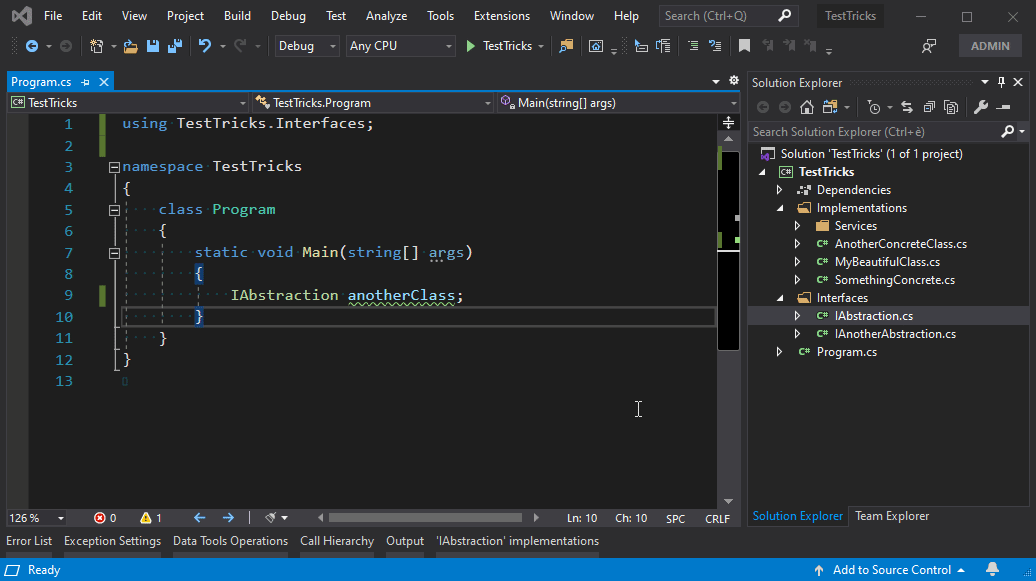This screenshot has width=1036, height=581.
Task: Toggle Preview Selected Items icon
Action: tap(1004, 107)
